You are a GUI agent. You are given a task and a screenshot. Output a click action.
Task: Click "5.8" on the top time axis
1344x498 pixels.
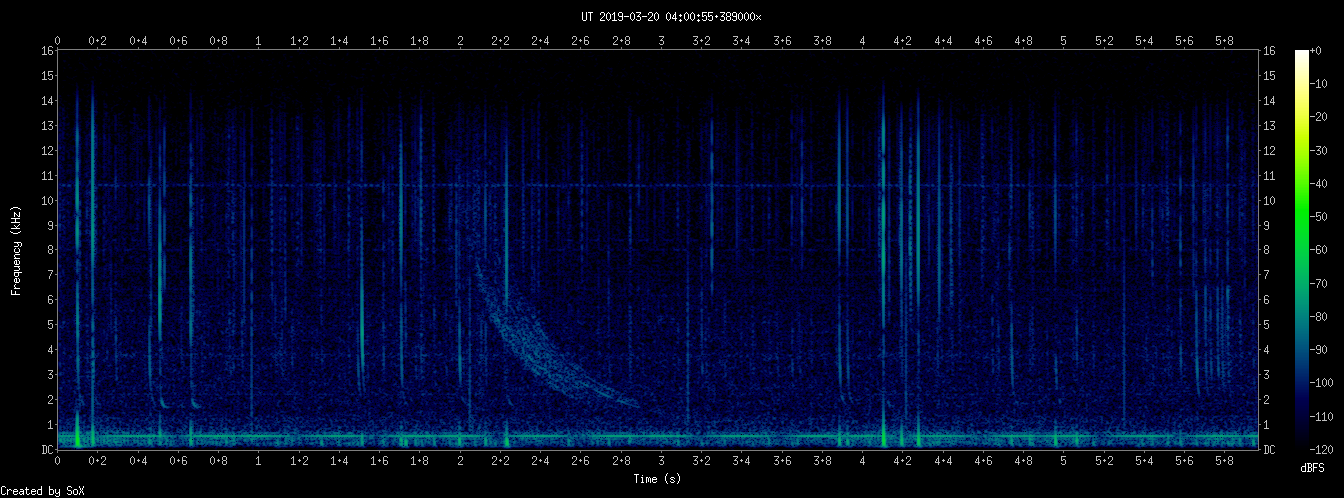pos(1225,41)
